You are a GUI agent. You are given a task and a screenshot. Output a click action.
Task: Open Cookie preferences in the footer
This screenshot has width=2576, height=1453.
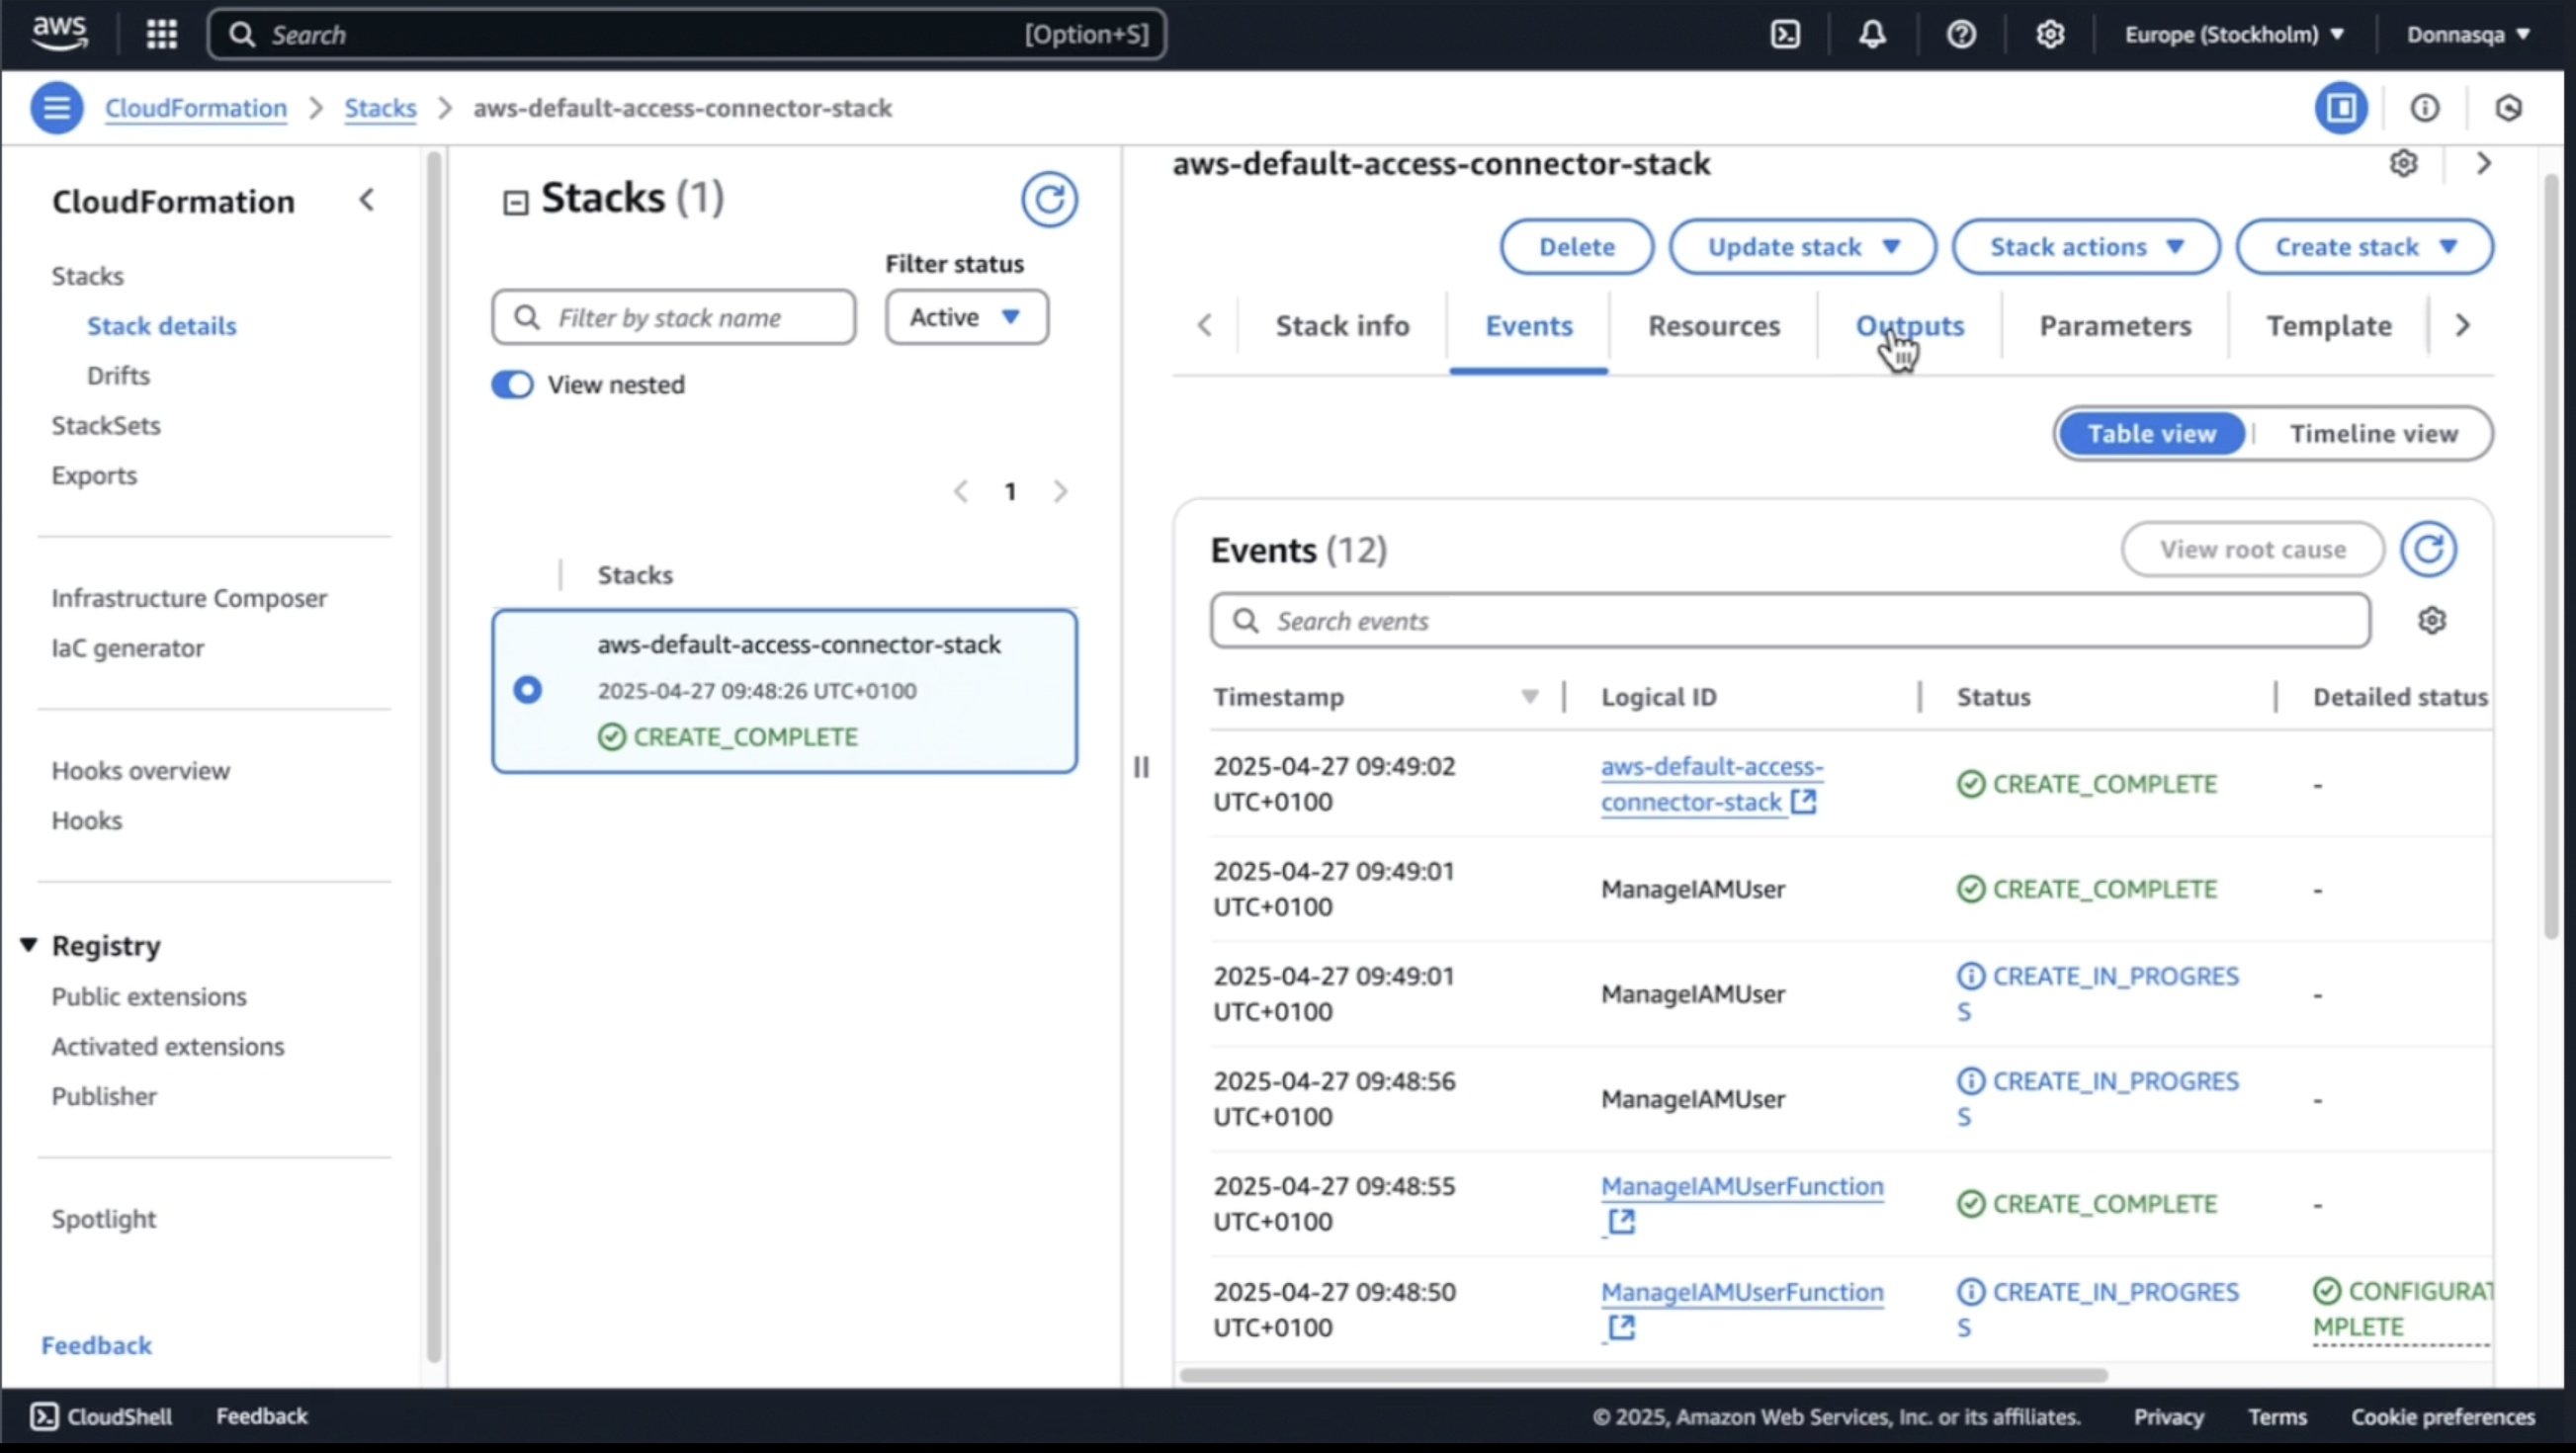pos(2442,1417)
